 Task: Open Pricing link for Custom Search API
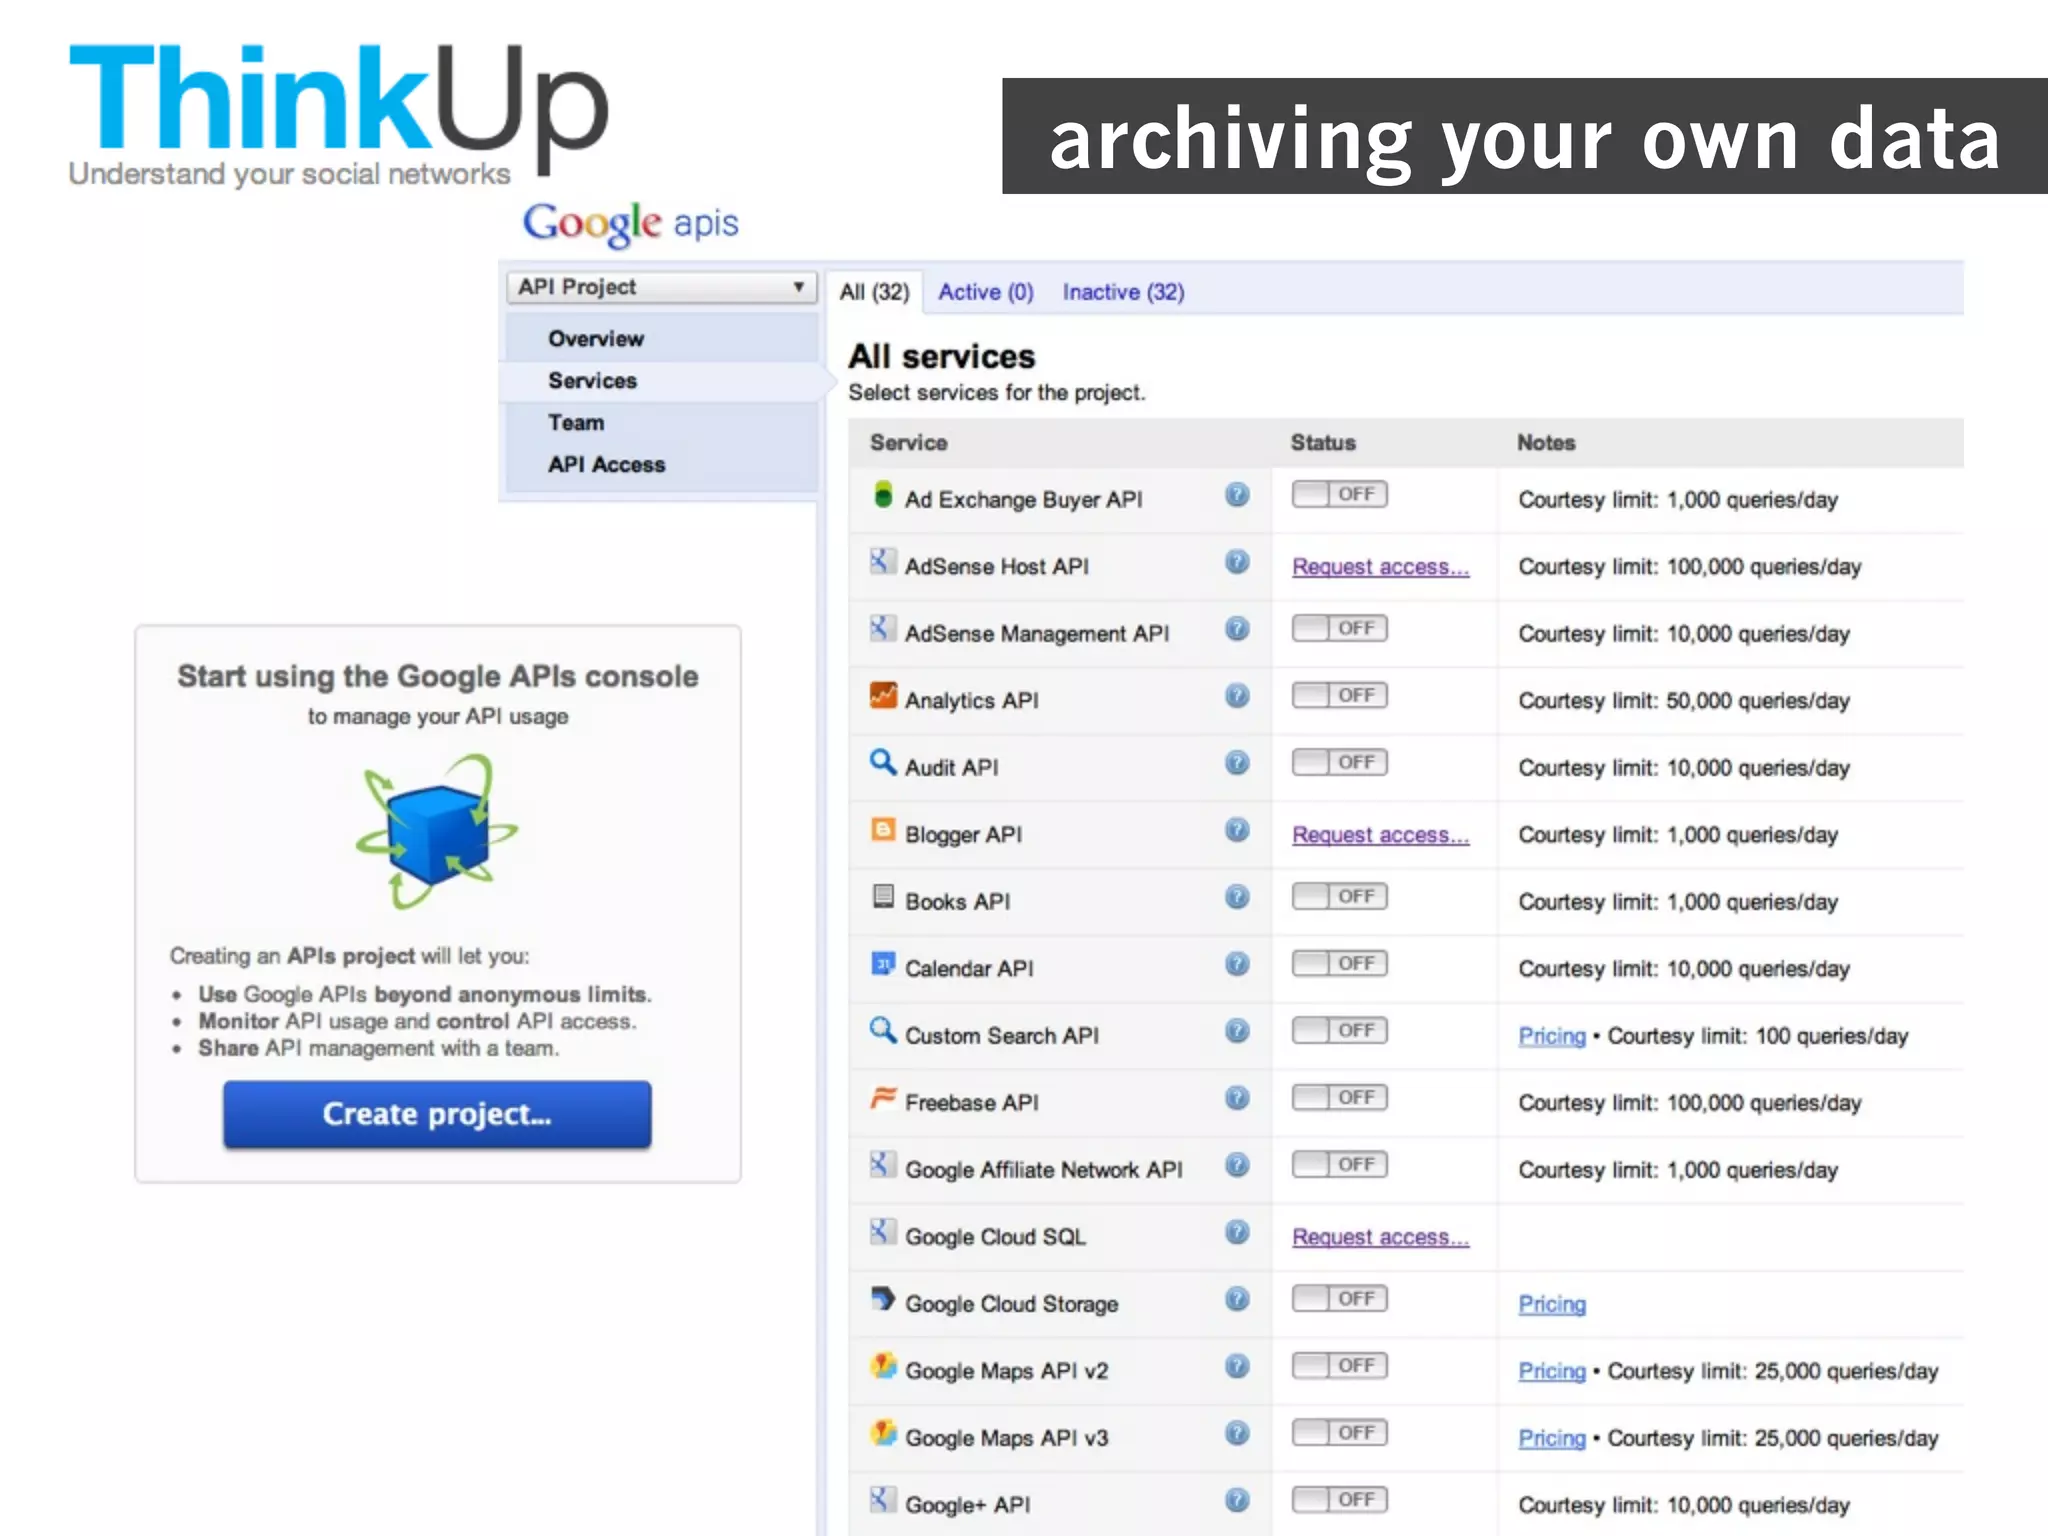pos(1552,1036)
